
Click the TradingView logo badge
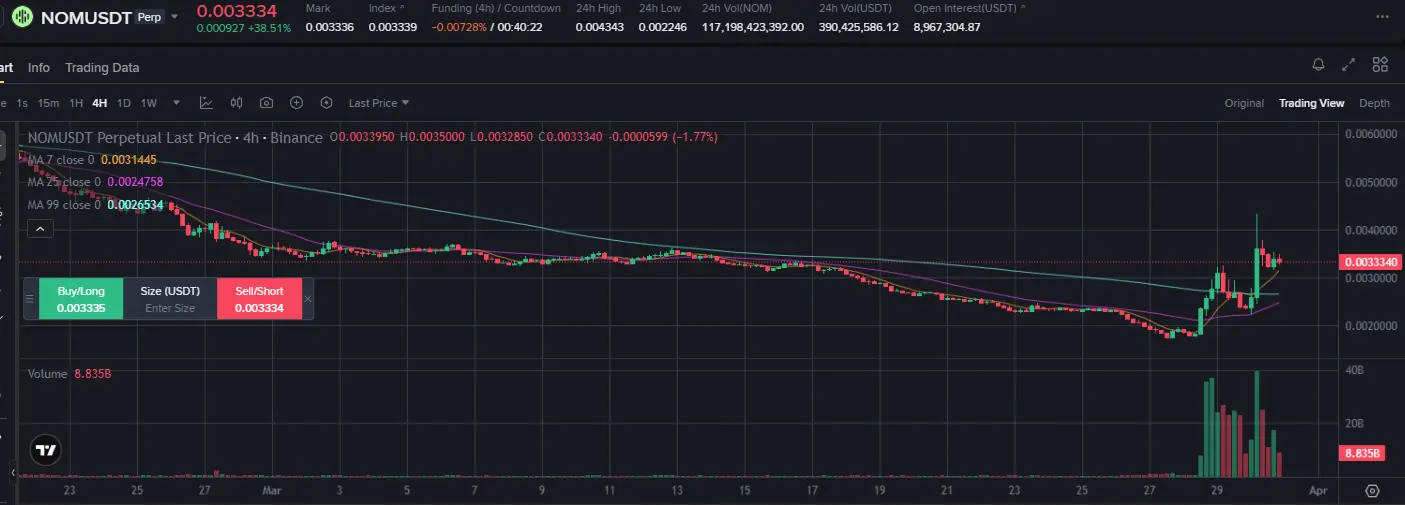point(45,450)
